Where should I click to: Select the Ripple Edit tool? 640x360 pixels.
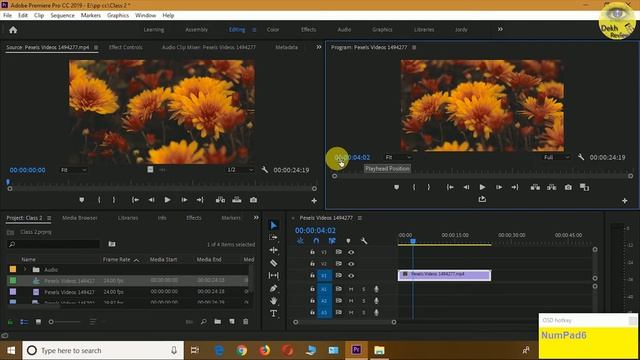coord(273,250)
